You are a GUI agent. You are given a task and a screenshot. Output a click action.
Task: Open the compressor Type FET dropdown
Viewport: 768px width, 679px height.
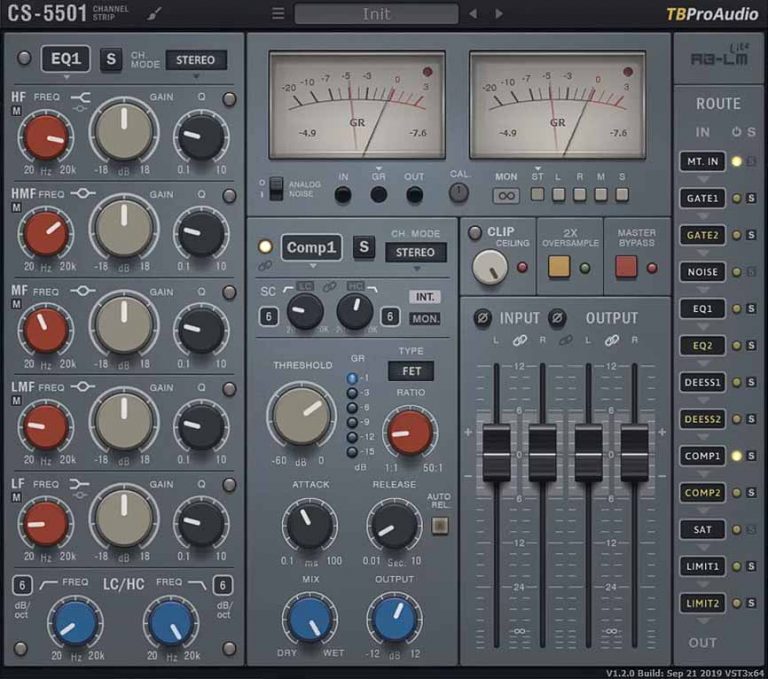point(410,371)
